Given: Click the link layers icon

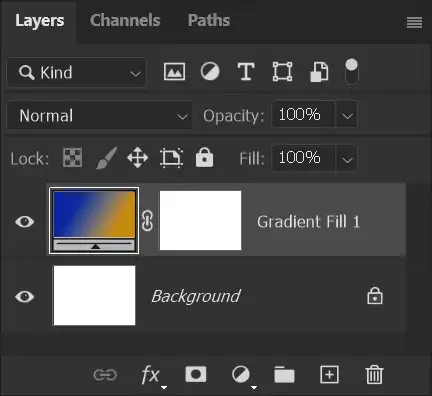Looking at the screenshot, I should pyautogui.click(x=105, y=375).
